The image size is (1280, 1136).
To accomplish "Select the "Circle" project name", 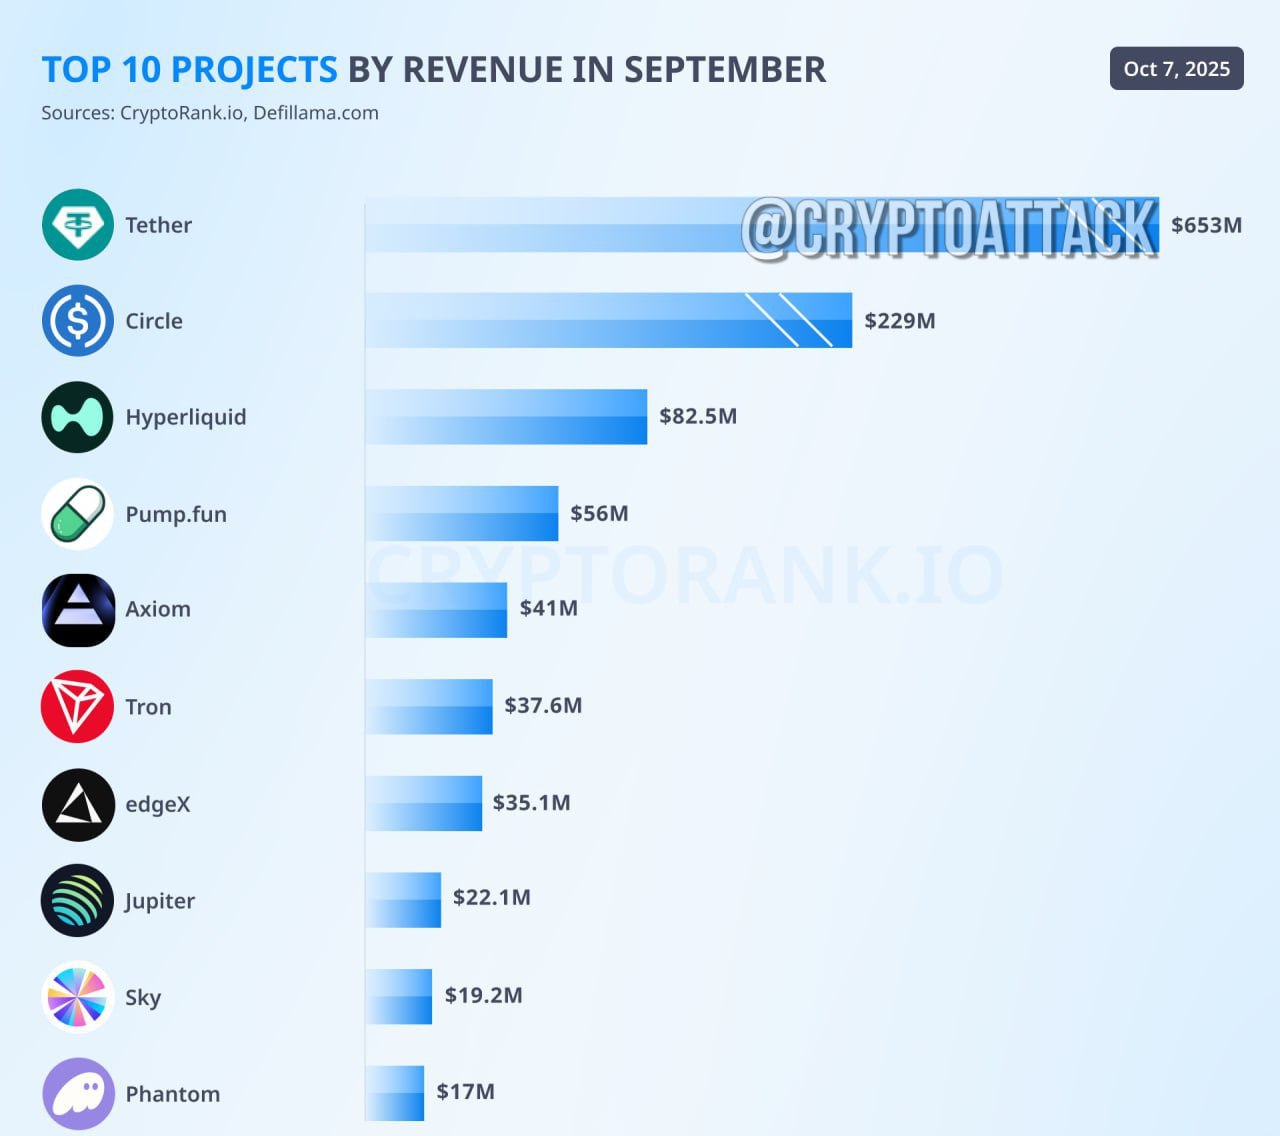I will point(154,321).
